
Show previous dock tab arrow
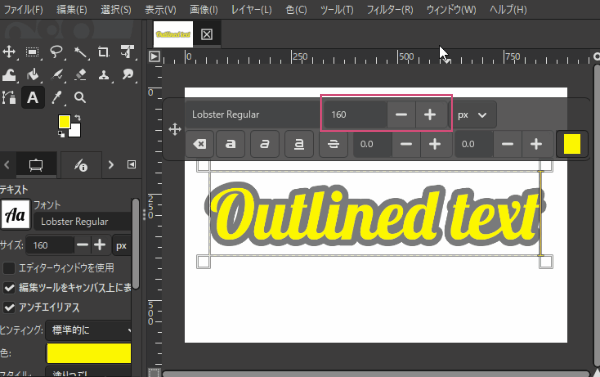pos(7,165)
